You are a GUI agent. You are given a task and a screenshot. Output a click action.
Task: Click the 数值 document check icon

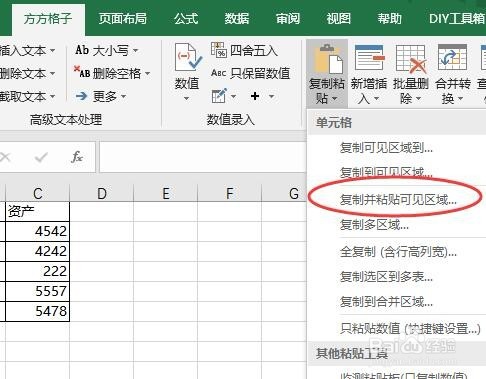click(x=187, y=57)
